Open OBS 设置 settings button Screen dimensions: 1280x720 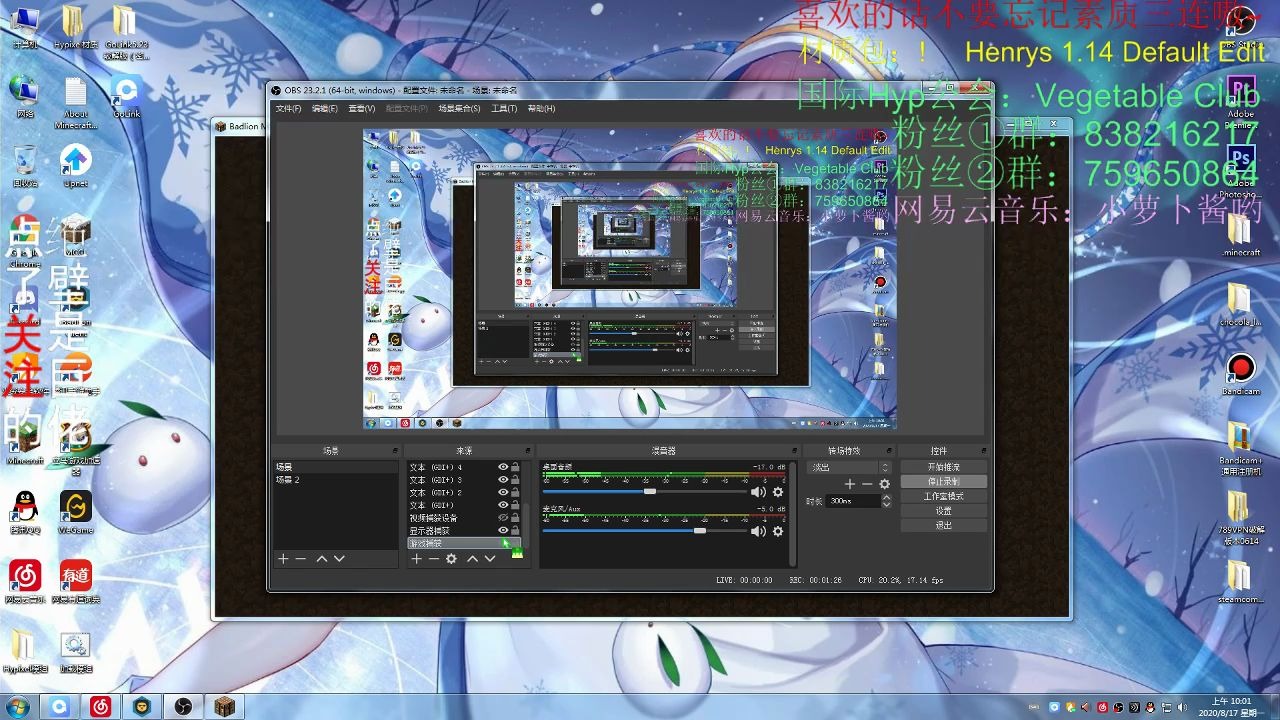coord(943,510)
